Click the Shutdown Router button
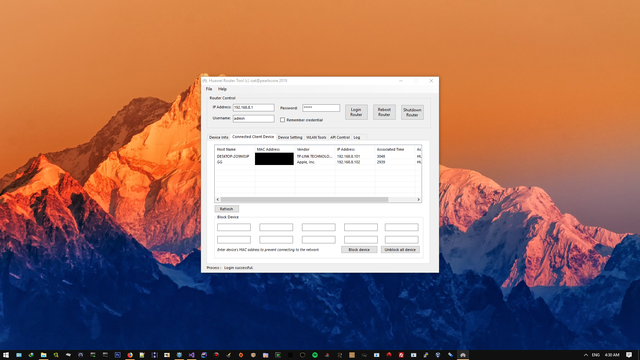The image size is (640, 360). (412, 112)
